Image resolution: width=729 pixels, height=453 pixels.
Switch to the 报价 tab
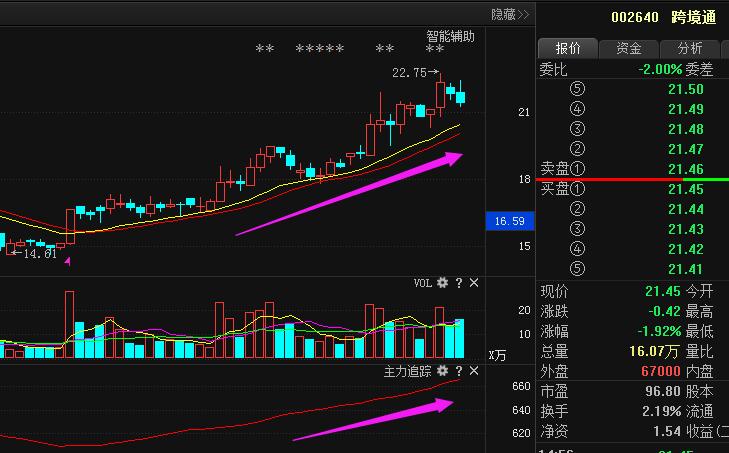568,48
